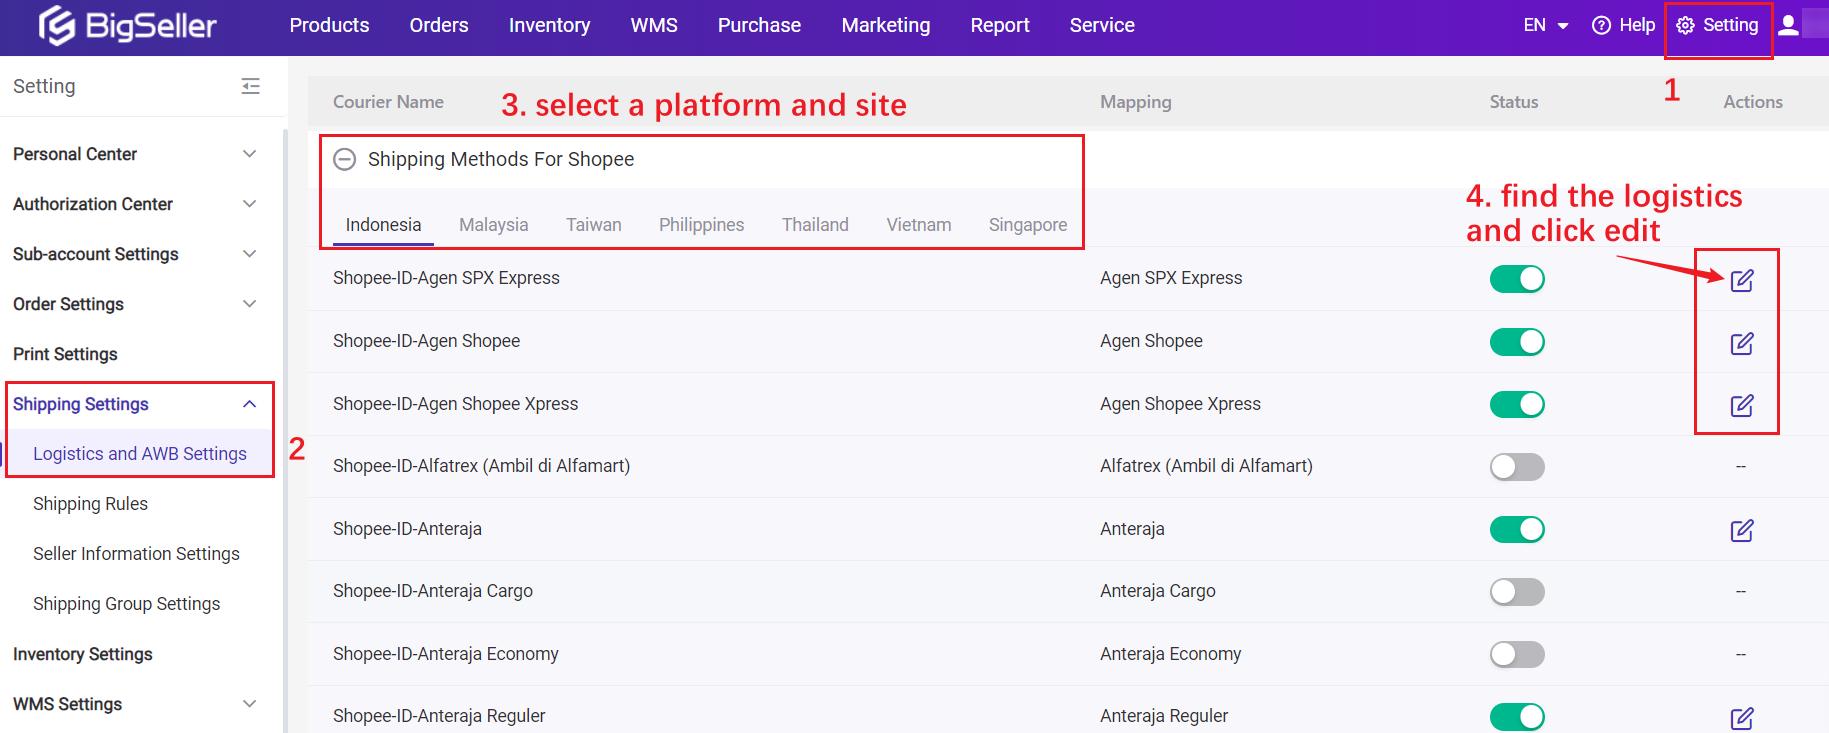This screenshot has width=1829, height=733.
Task: Click the Mapping column header
Action: 1136,102
